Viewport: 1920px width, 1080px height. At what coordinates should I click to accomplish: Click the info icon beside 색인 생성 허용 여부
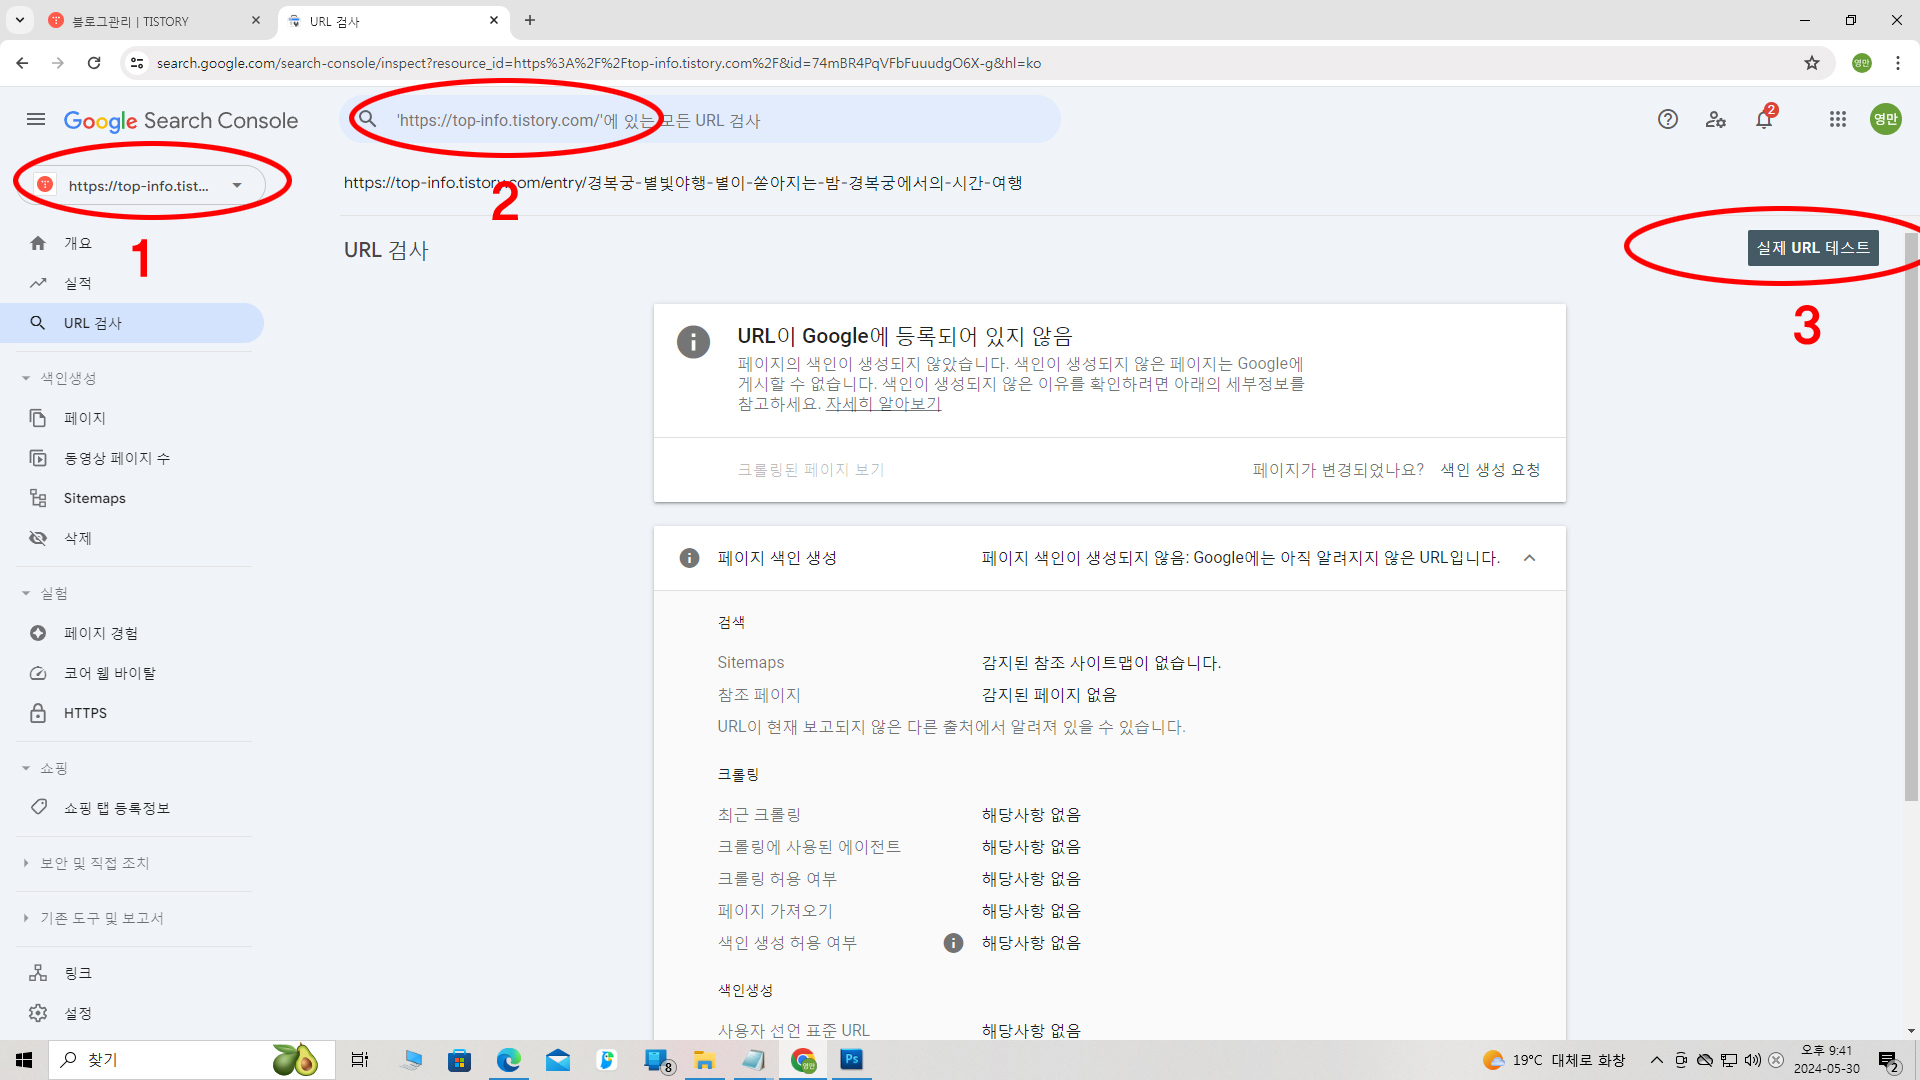(x=953, y=943)
